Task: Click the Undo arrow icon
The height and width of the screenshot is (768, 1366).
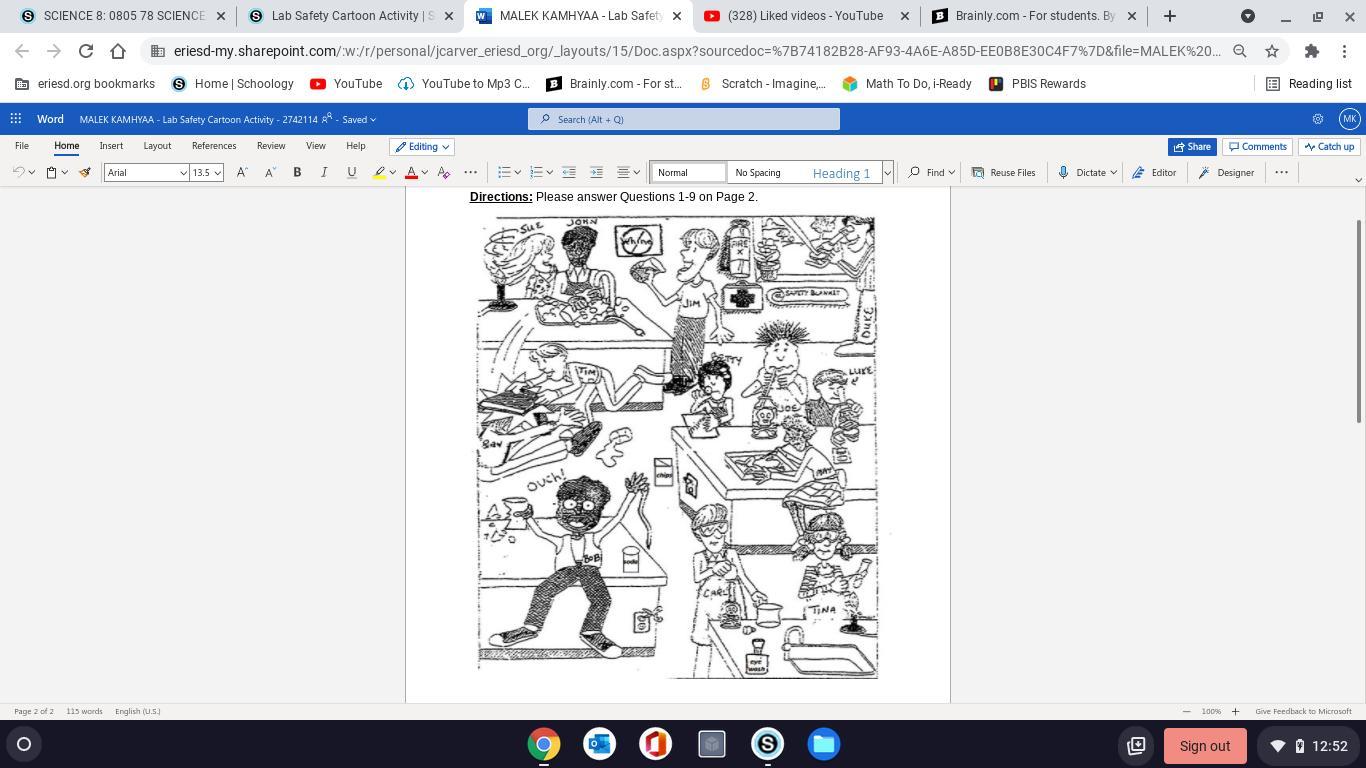Action: 18,173
